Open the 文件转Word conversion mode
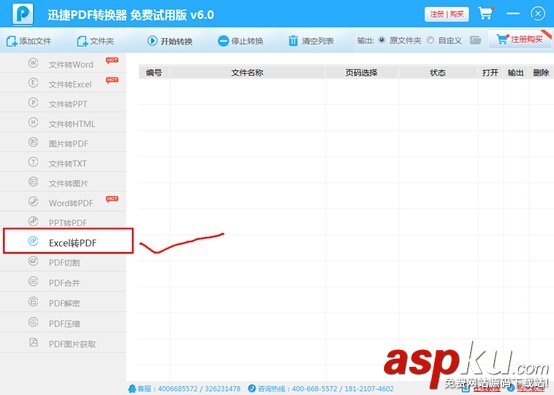 click(x=63, y=64)
